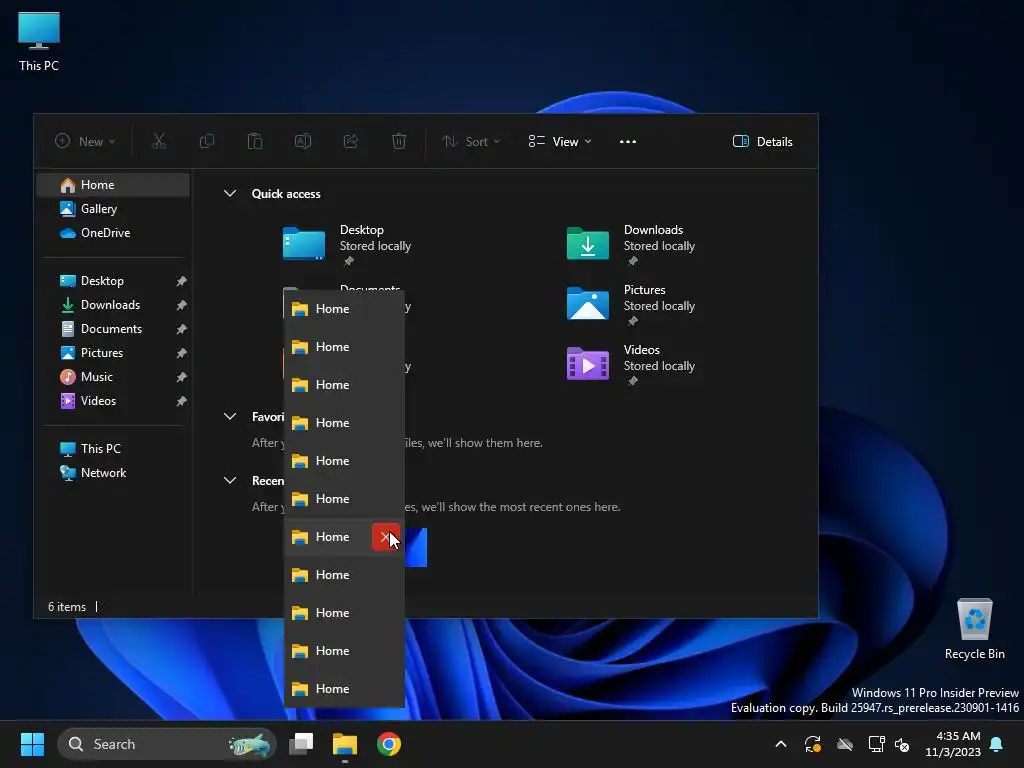The width and height of the screenshot is (1024, 768).
Task: Click the Copy icon in toolbar
Action: [206, 141]
